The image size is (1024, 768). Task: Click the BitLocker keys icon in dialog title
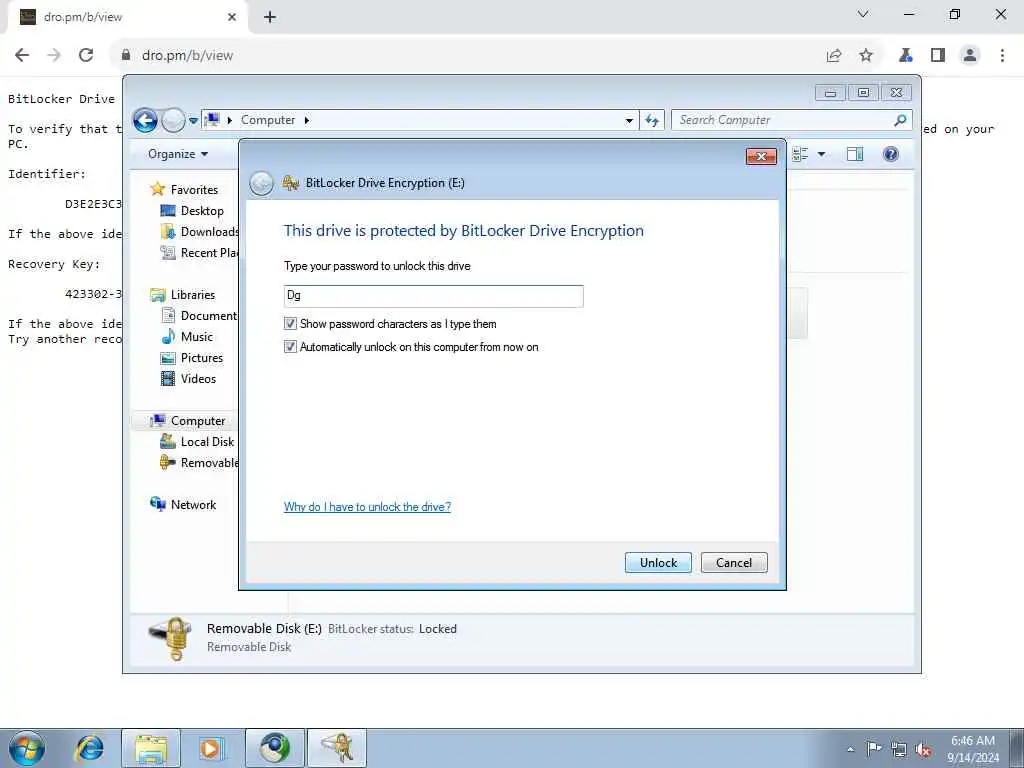[x=291, y=183]
